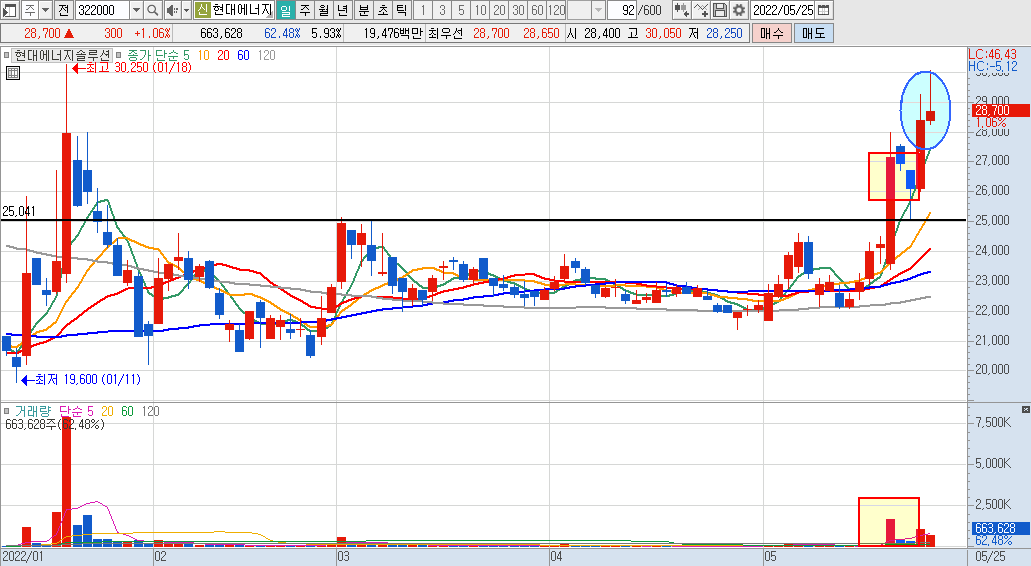The image size is (1031, 566).
Task: Click the 현대에너지솔루션 chart title label
Action: pyautogui.click(x=62, y=56)
